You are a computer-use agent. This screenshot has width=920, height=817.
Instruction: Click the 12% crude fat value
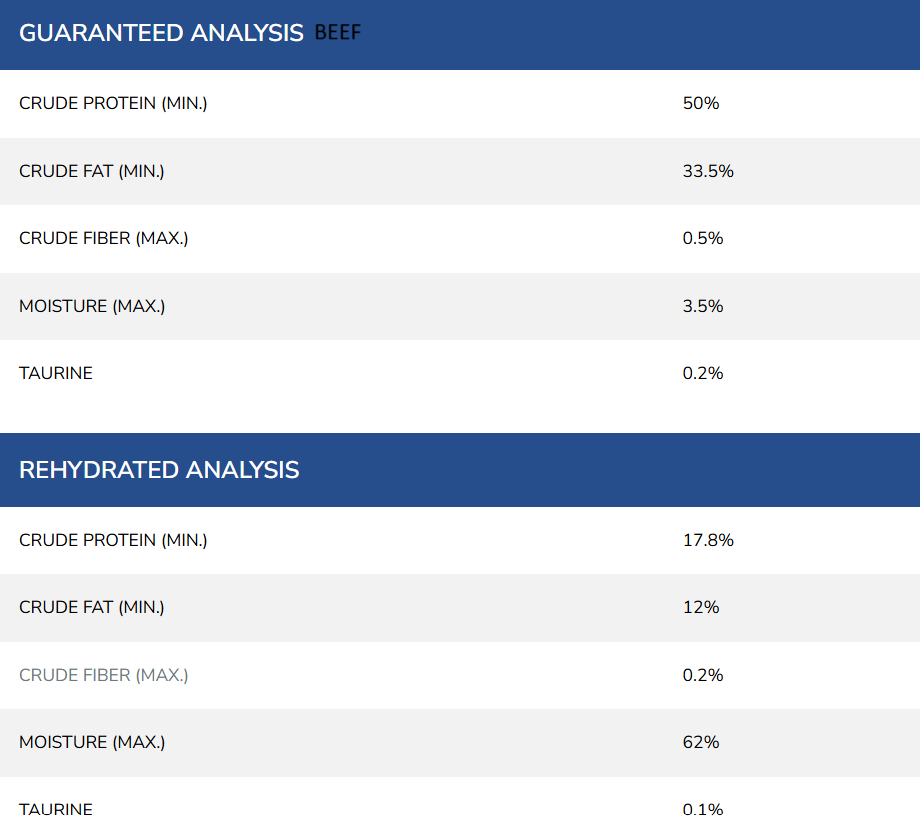tap(701, 607)
